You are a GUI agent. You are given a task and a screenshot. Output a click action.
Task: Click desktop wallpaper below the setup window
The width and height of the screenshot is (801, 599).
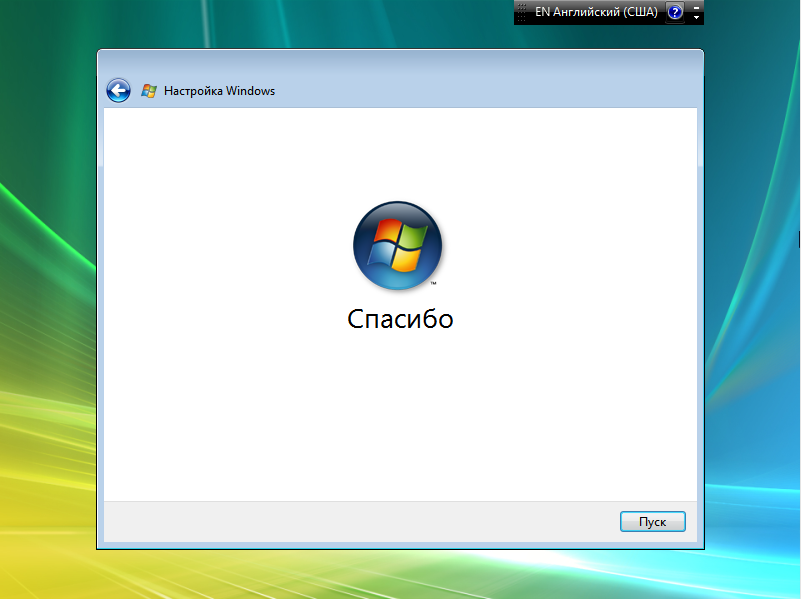pos(400,575)
